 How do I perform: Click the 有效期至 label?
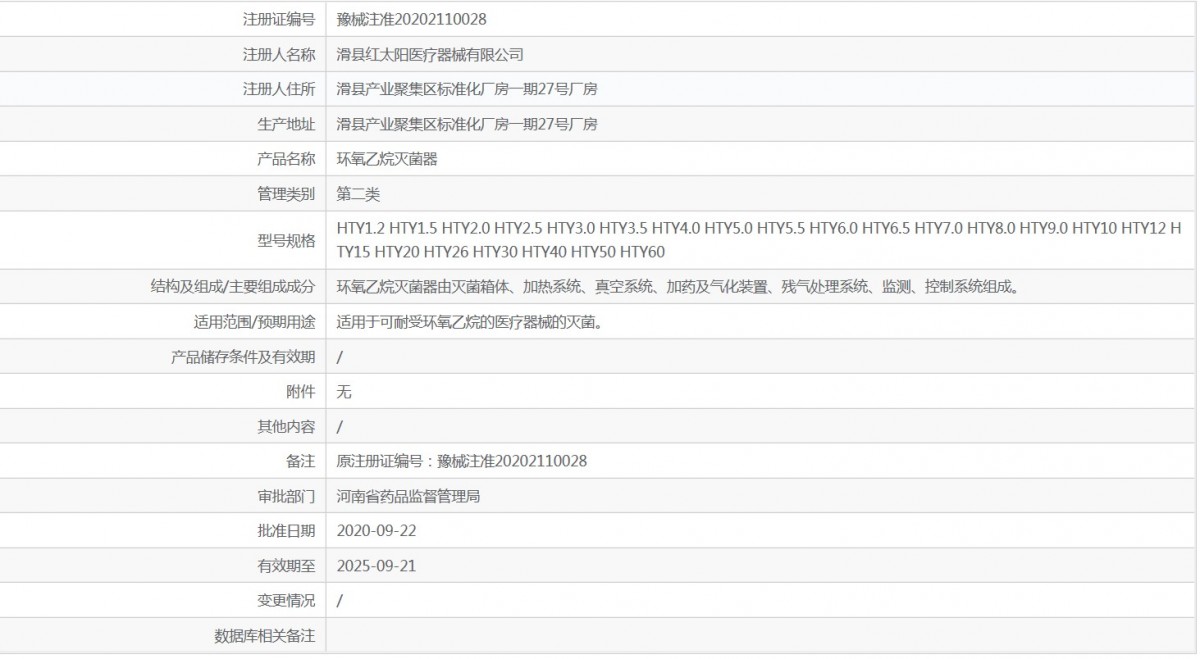pos(286,566)
